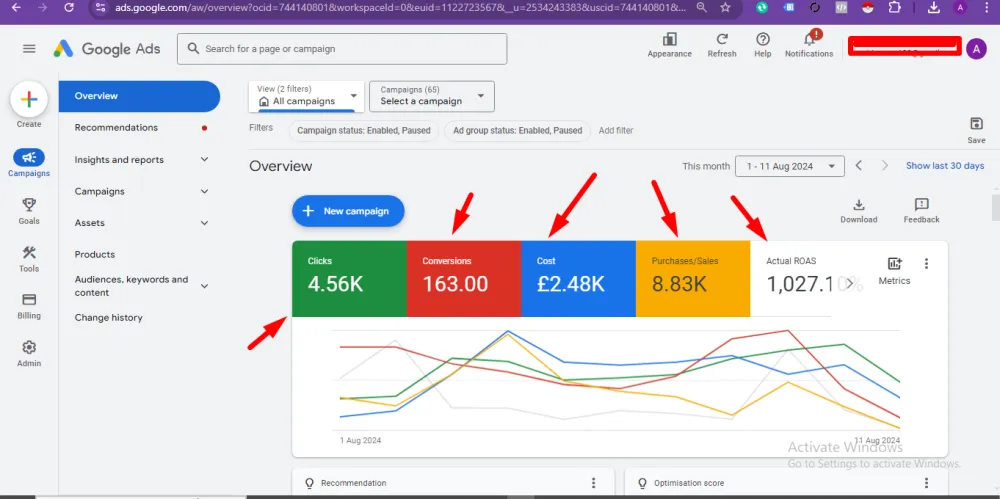Viewport: 1000px width, 499px height.
Task: Click Optimisation score card title
Action: pyautogui.click(x=689, y=483)
